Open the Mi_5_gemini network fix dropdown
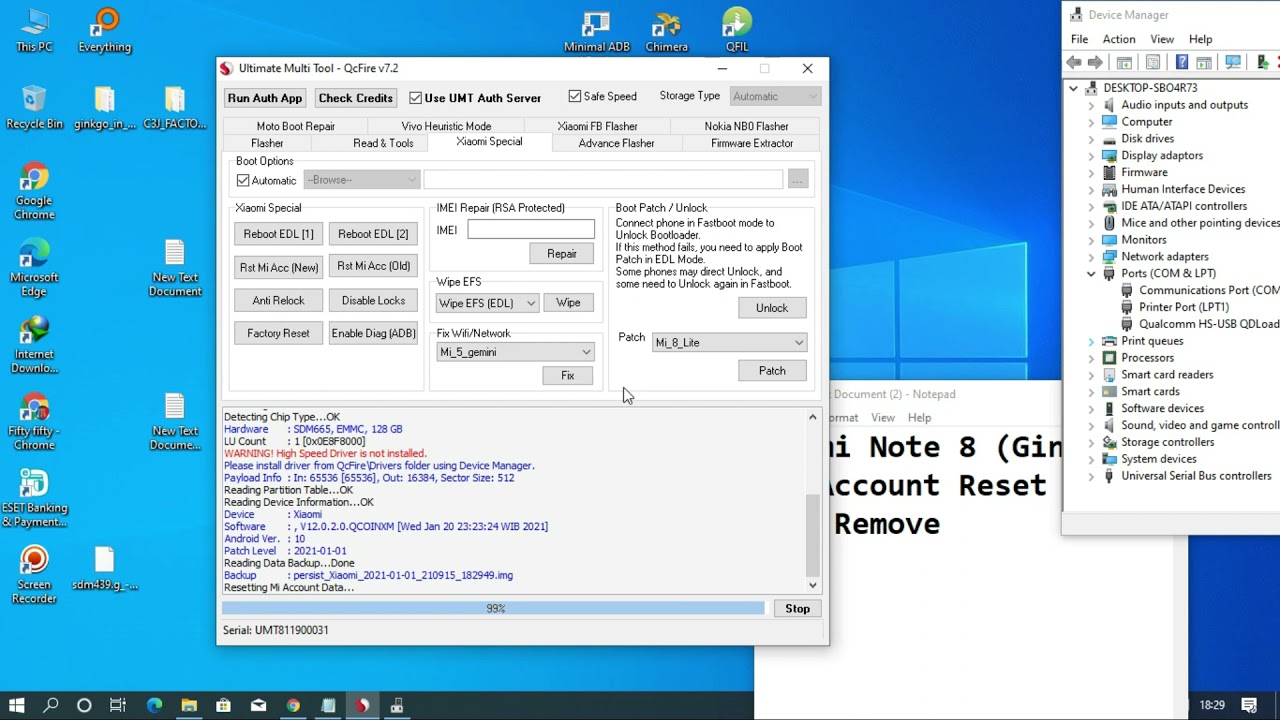Viewport: 1280px width, 720px height. pyautogui.click(x=515, y=352)
